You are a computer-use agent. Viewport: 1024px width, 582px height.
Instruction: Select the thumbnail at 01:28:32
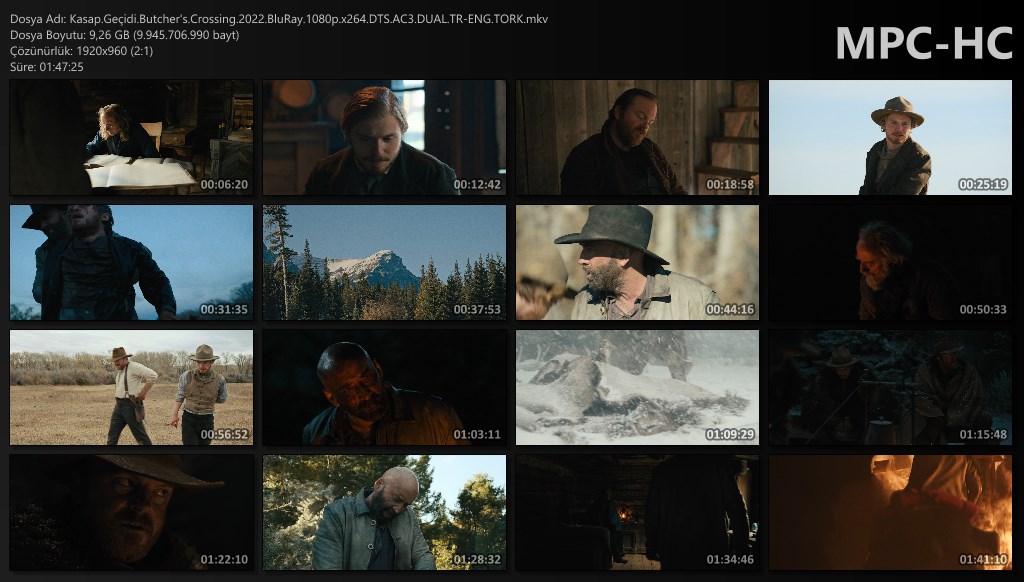click(x=384, y=512)
